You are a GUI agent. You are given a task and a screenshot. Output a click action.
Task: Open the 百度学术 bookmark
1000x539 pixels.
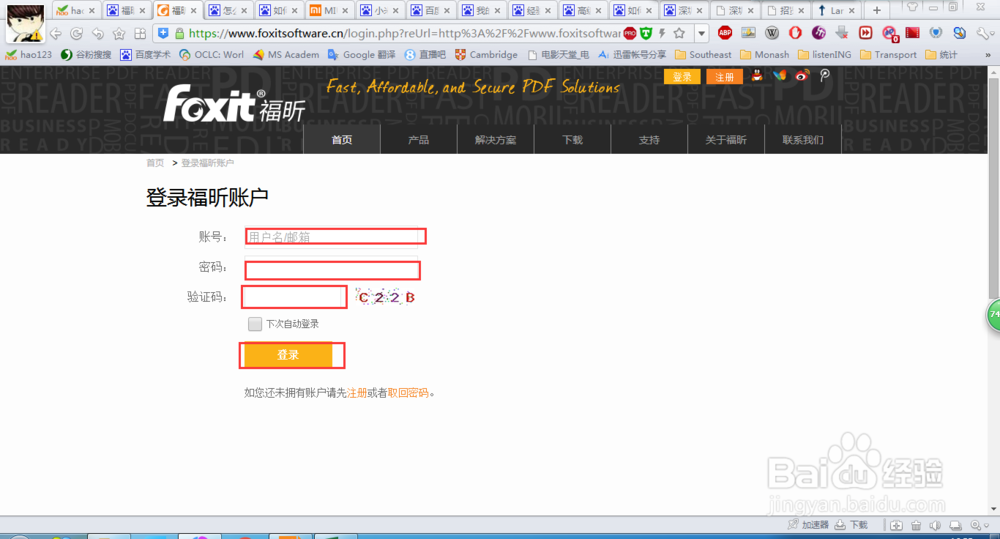145,55
